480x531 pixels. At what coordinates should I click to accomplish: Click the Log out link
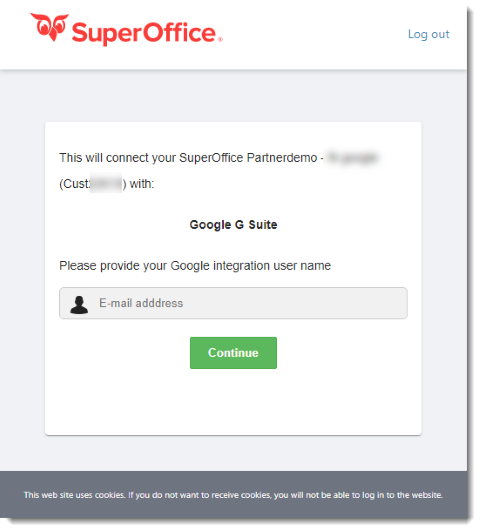[429, 34]
